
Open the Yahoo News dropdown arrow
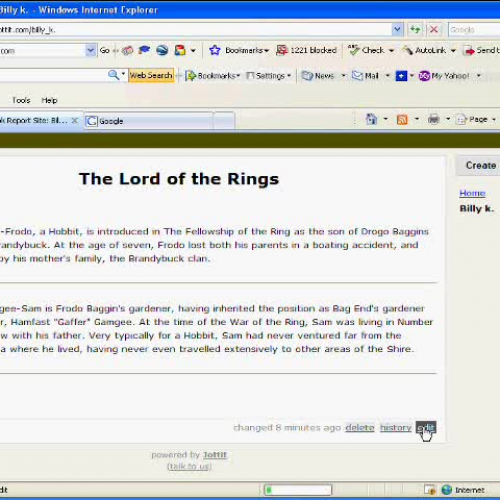pyautogui.click(x=343, y=76)
